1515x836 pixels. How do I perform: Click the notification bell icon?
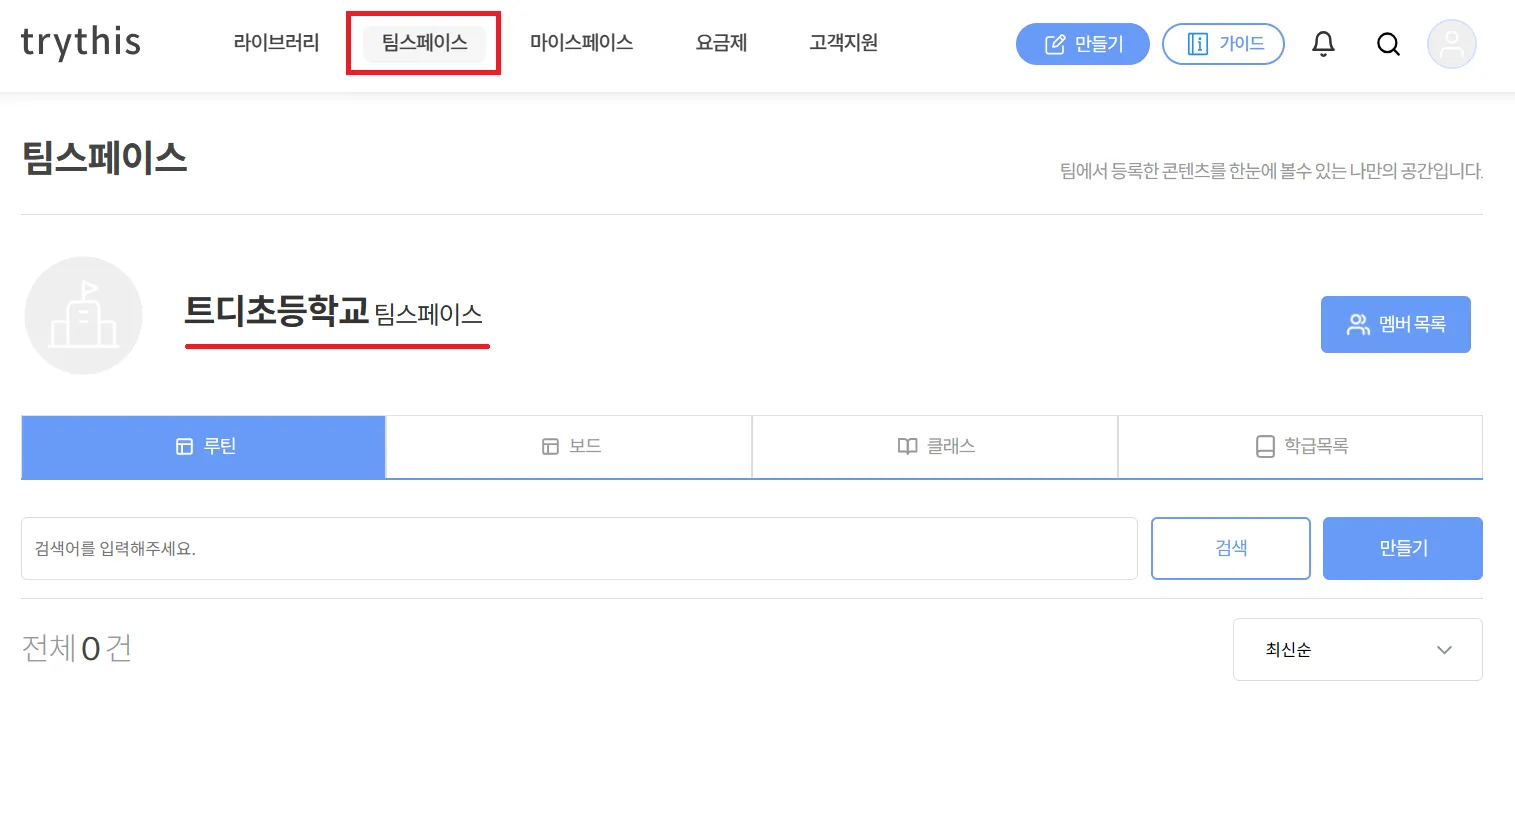[x=1323, y=44]
